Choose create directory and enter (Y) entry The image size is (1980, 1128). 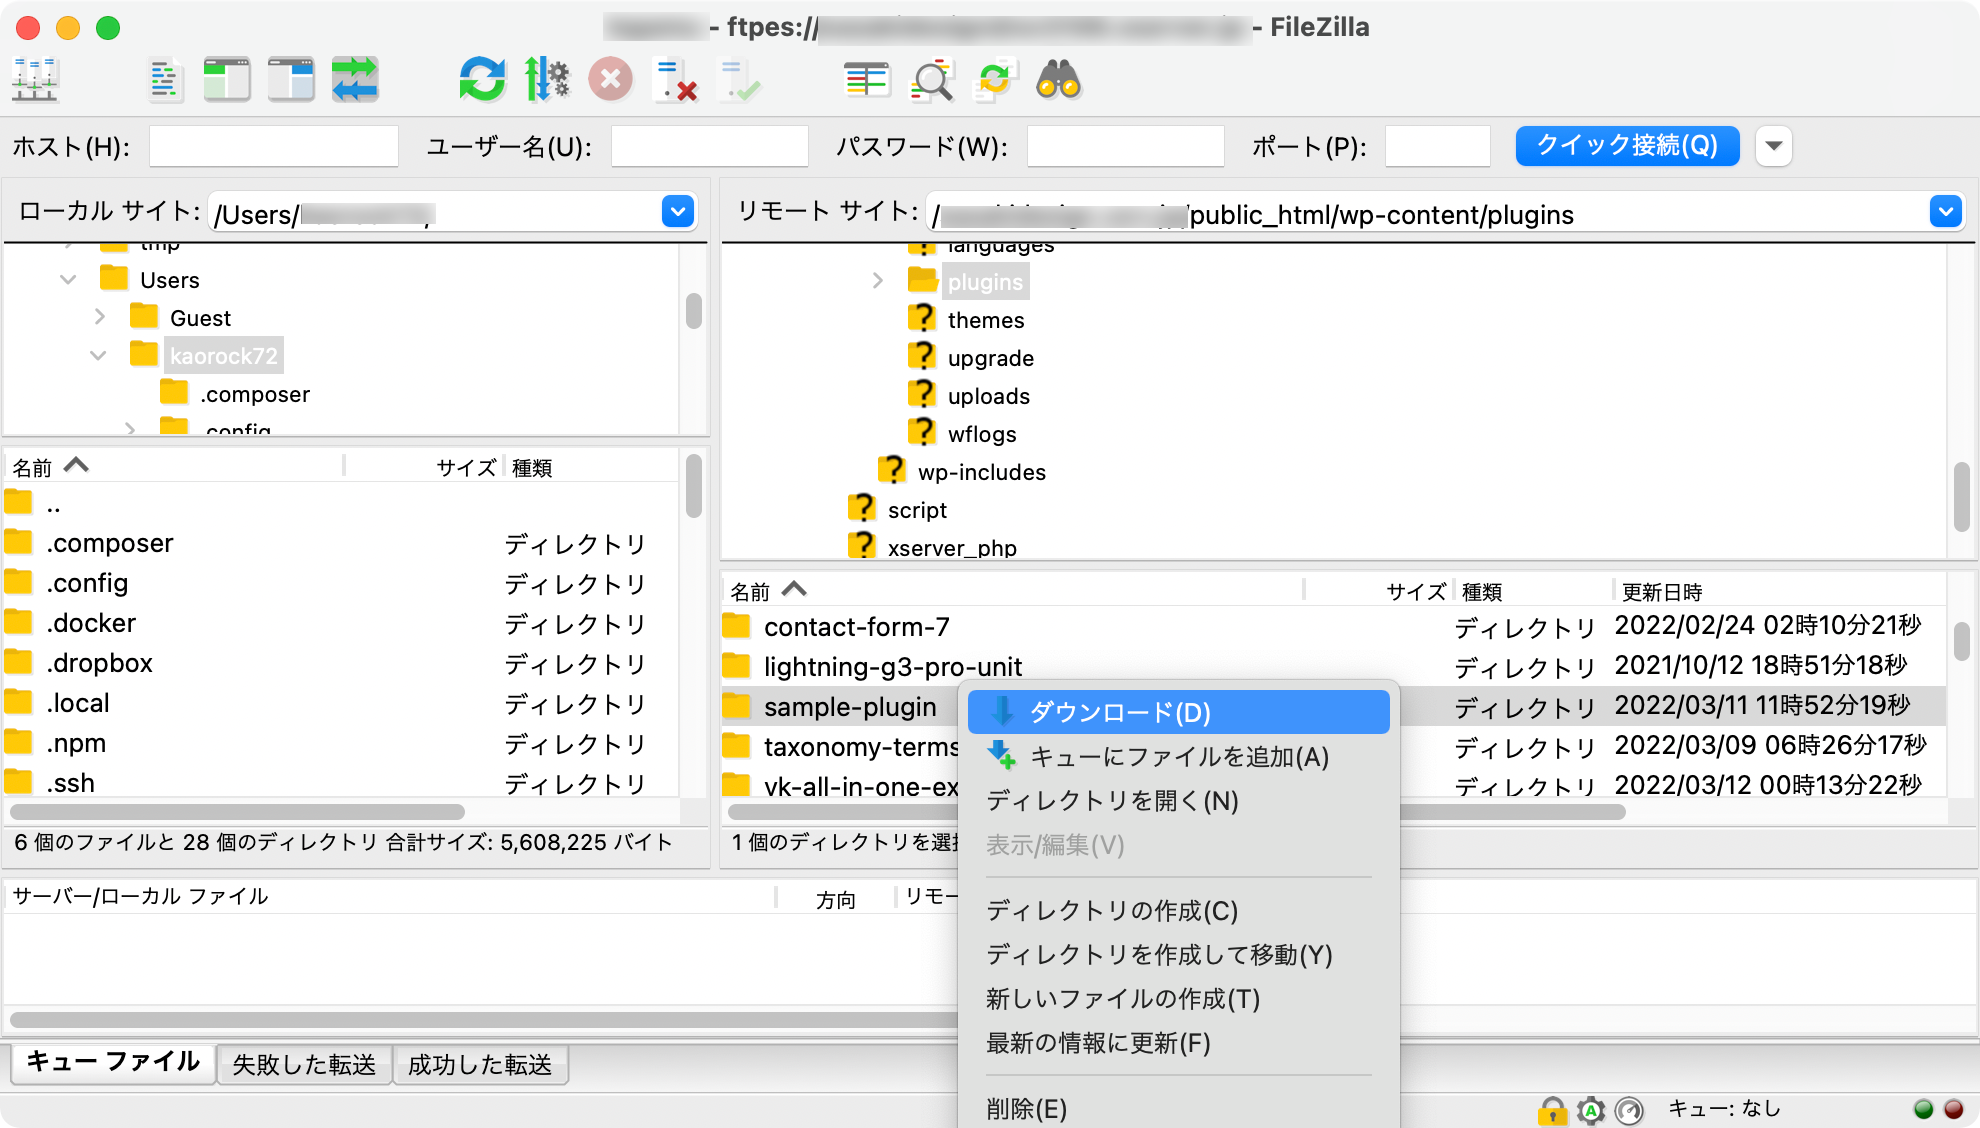(1178, 954)
